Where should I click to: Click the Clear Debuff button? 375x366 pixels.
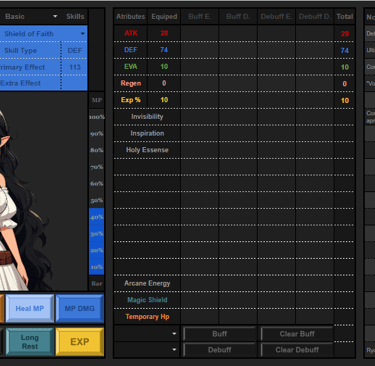297,350
